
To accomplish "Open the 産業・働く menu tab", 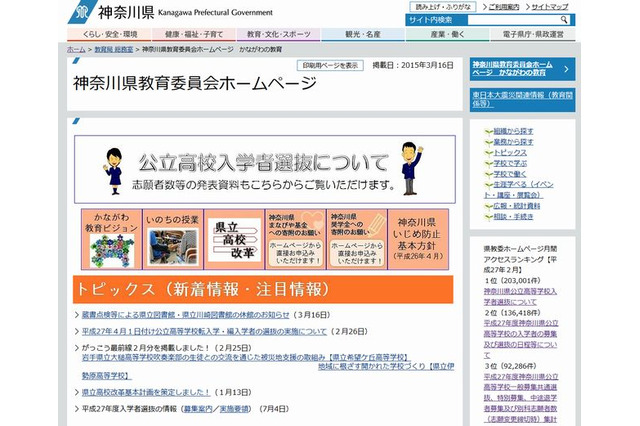I will click(x=448, y=34).
